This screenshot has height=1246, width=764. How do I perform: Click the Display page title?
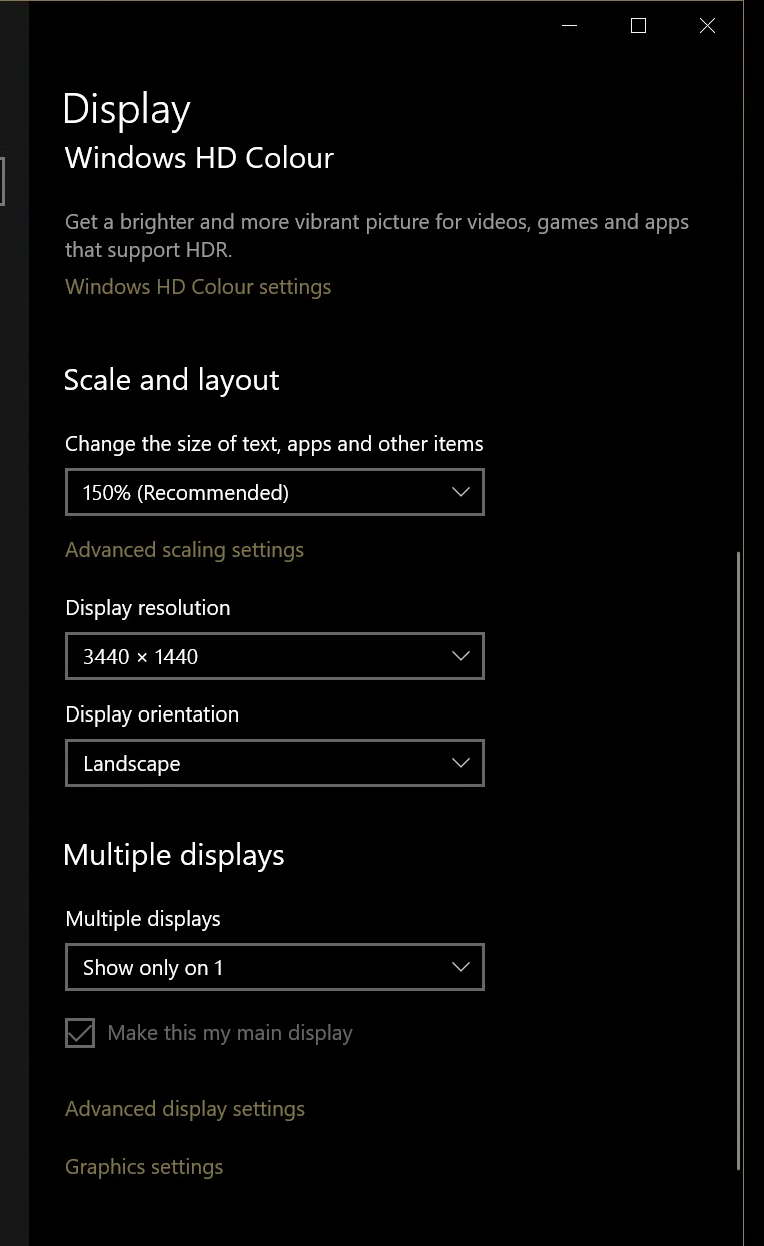coord(126,109)
